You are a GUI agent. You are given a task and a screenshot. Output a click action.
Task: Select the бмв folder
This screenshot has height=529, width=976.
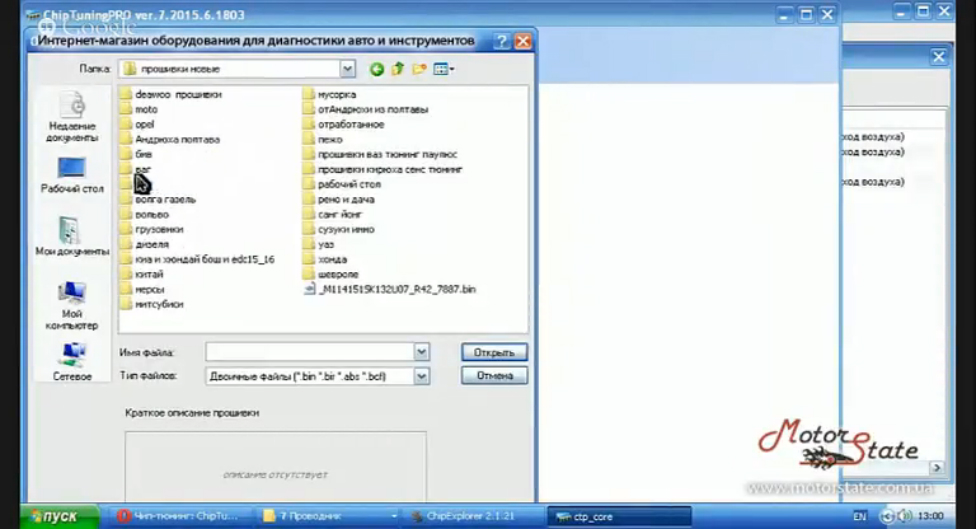pos(136,154)
